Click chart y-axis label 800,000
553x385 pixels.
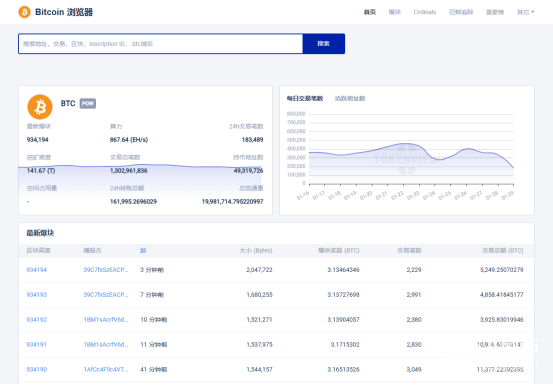296,114
